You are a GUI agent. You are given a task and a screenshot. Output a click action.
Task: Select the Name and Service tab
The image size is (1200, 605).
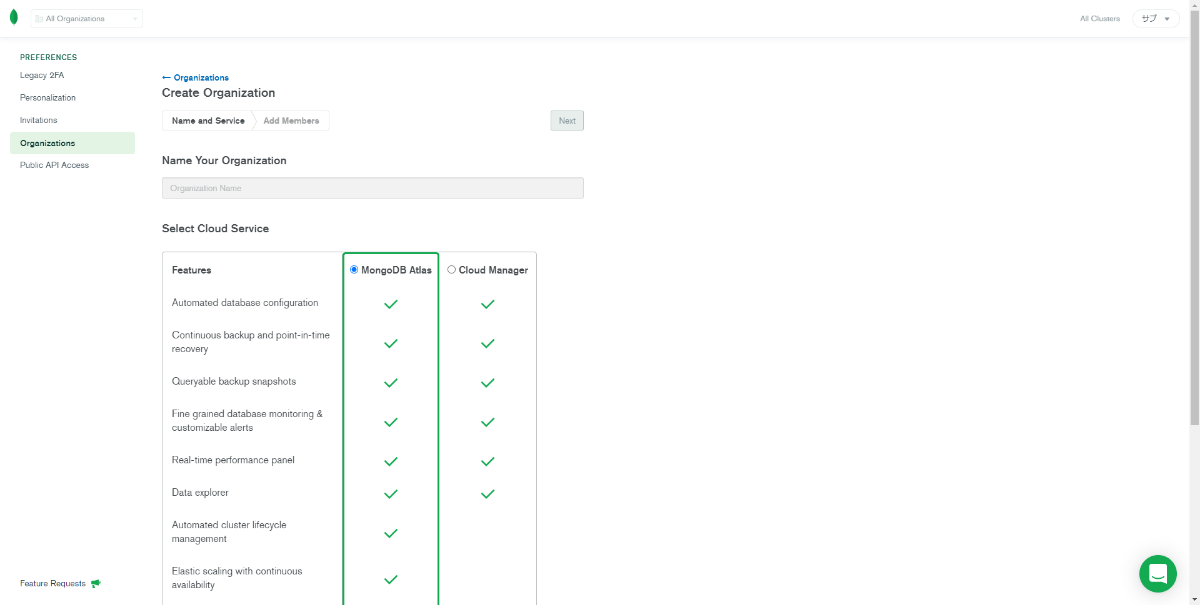click(x=208, y=120)
